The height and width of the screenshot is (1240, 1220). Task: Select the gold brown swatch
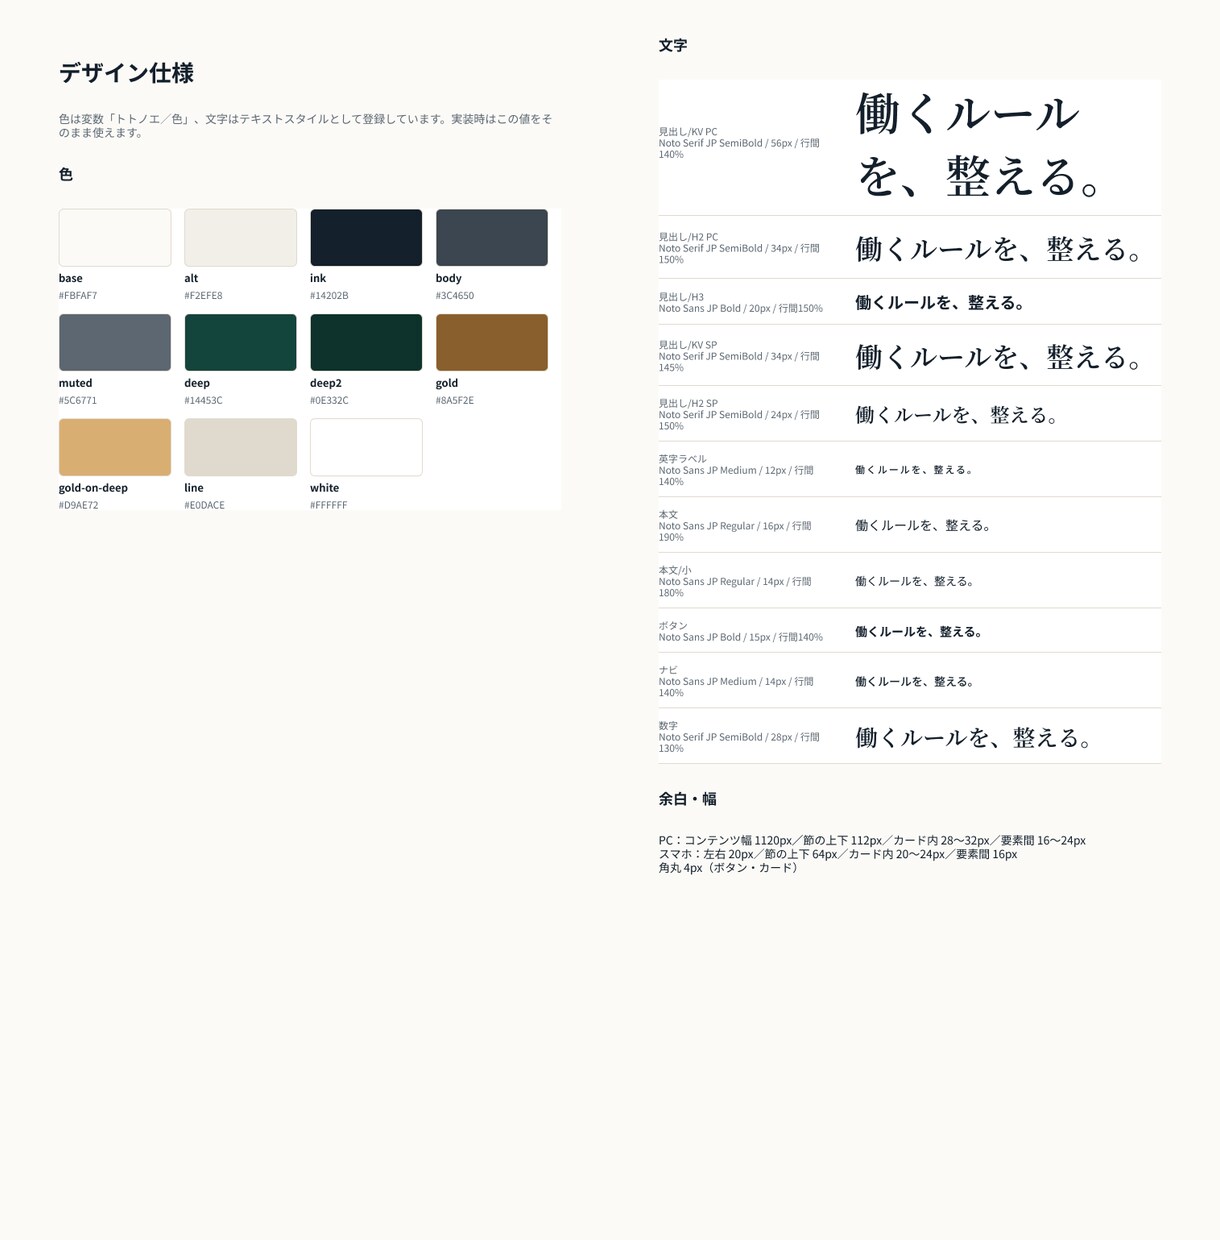pyautogui.click(x=492, y=342)
